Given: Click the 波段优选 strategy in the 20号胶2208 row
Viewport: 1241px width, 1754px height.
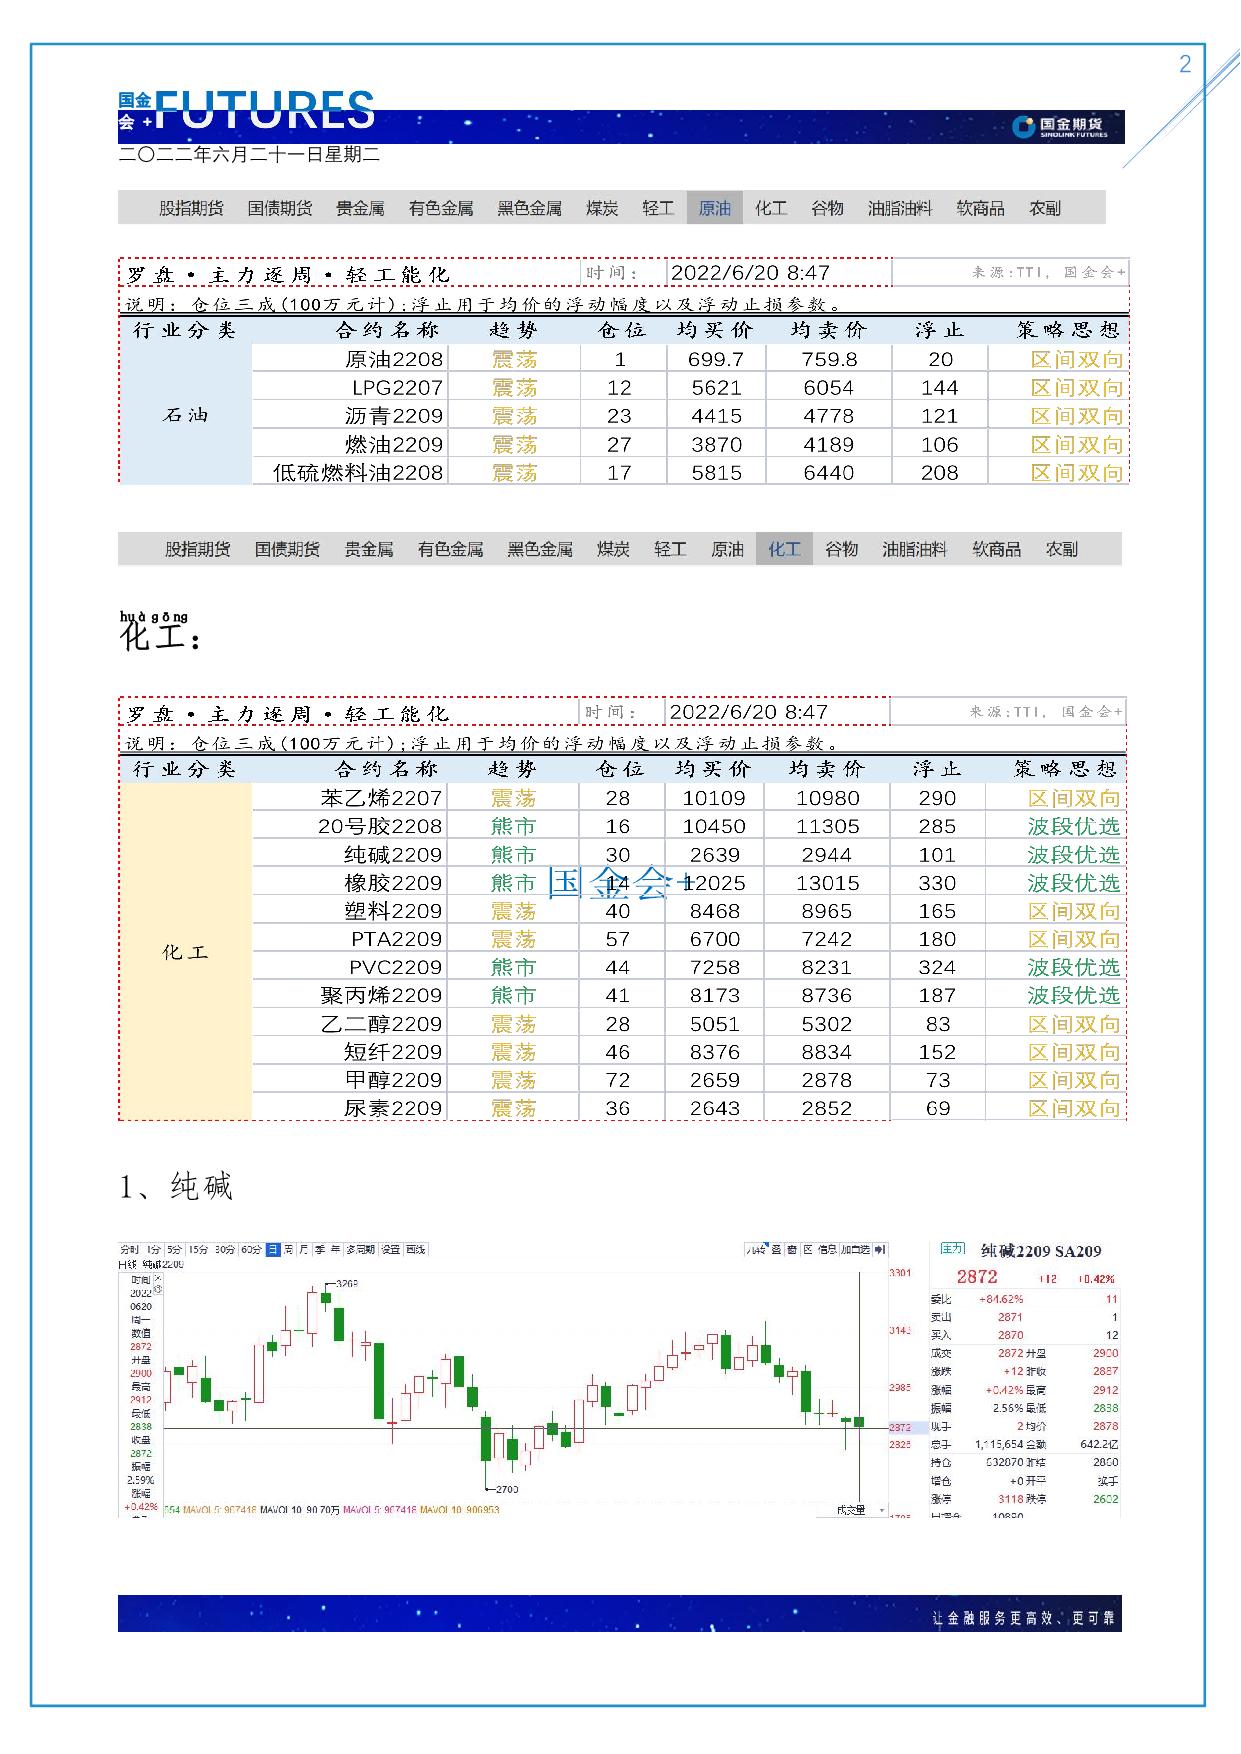Looking at the screenshot, I should (1074, 826).
